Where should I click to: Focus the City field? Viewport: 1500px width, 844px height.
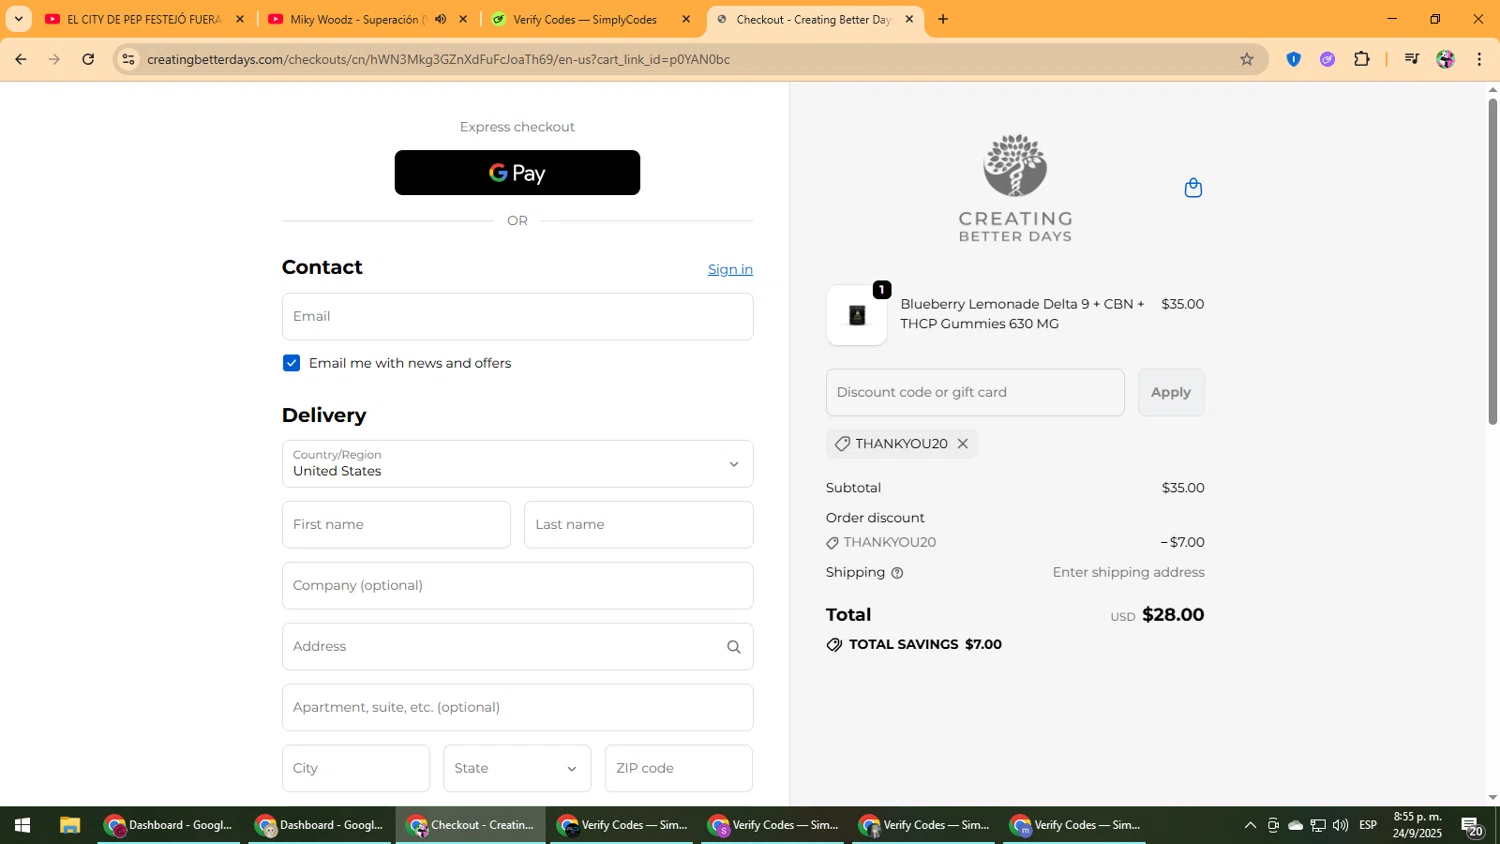pyautogui.click(x=356, y=769)
